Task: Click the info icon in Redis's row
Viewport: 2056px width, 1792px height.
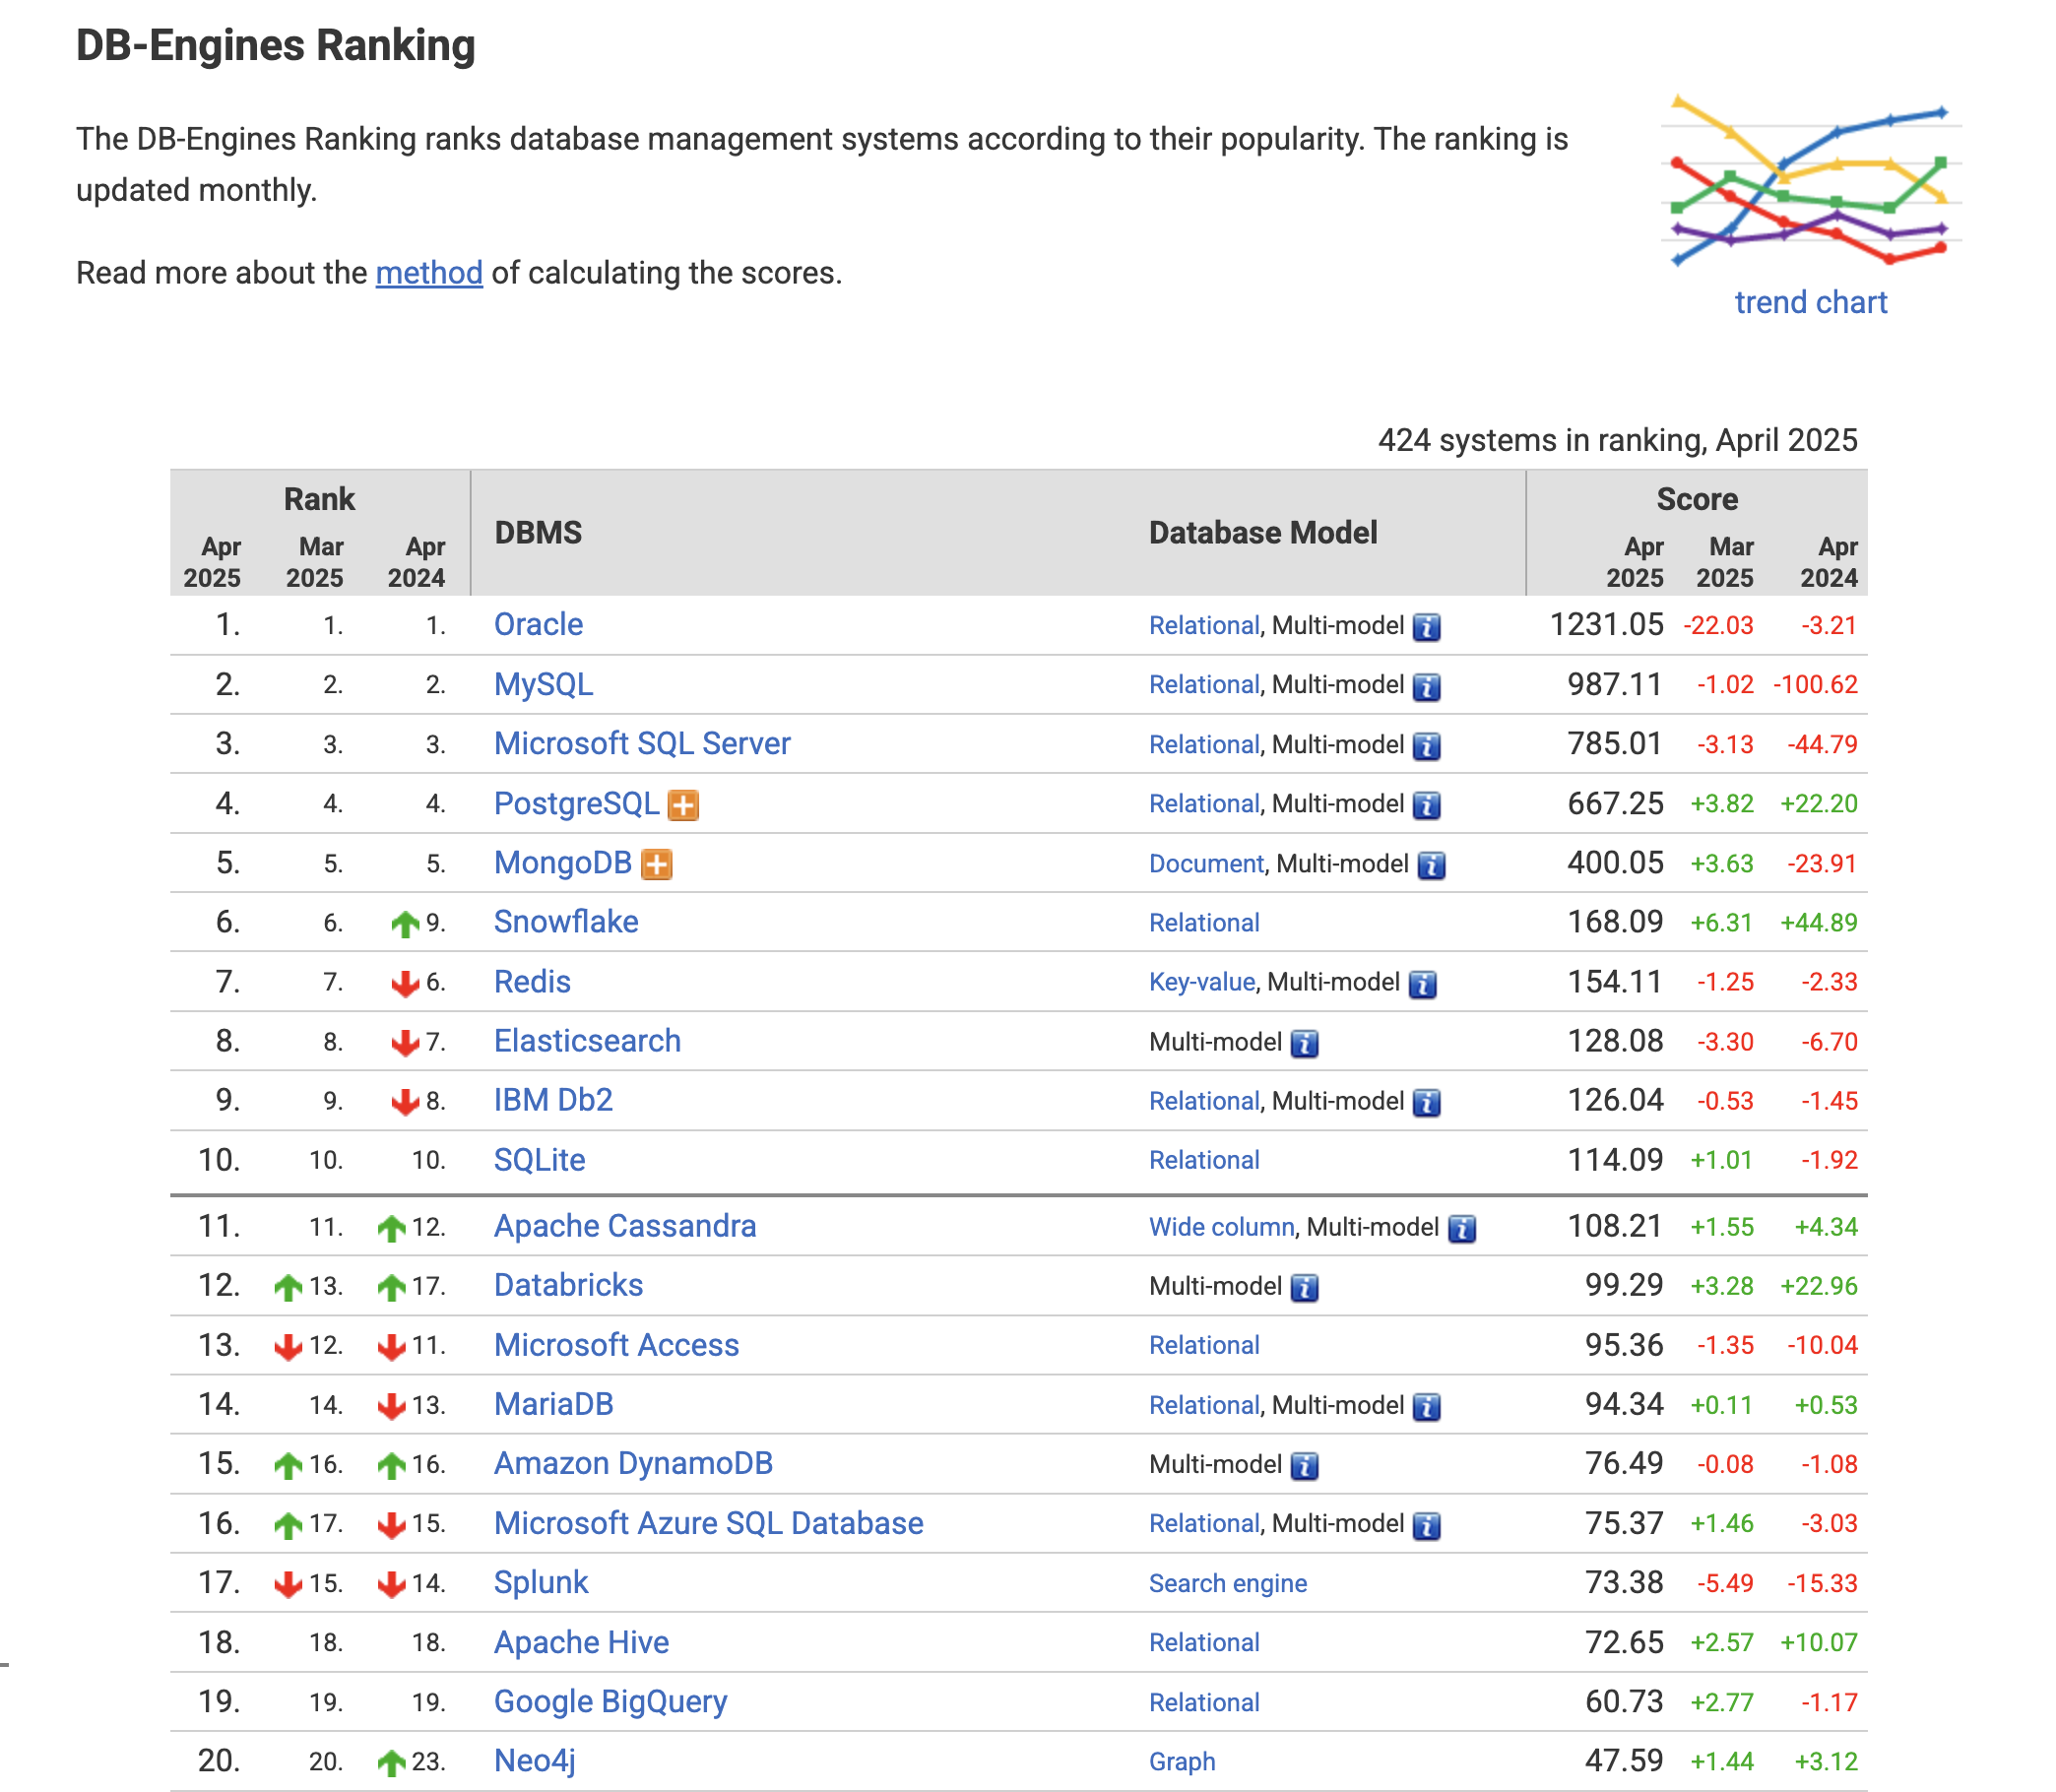Action: pos(1422,985)
